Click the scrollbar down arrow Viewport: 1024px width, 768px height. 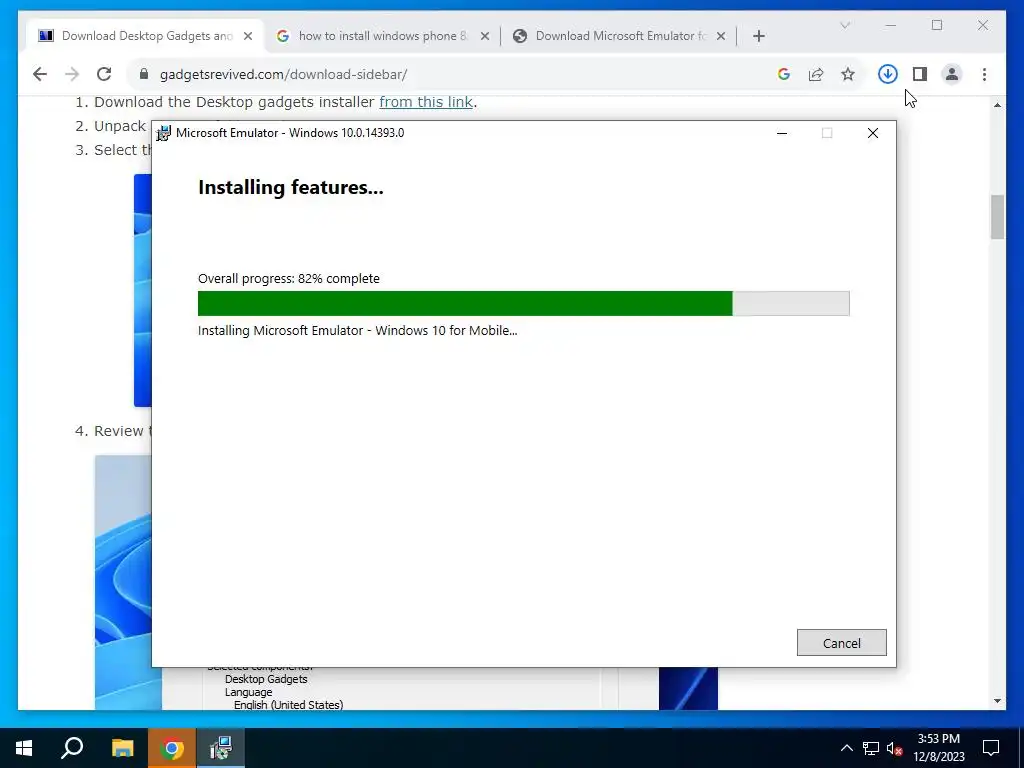997,701
